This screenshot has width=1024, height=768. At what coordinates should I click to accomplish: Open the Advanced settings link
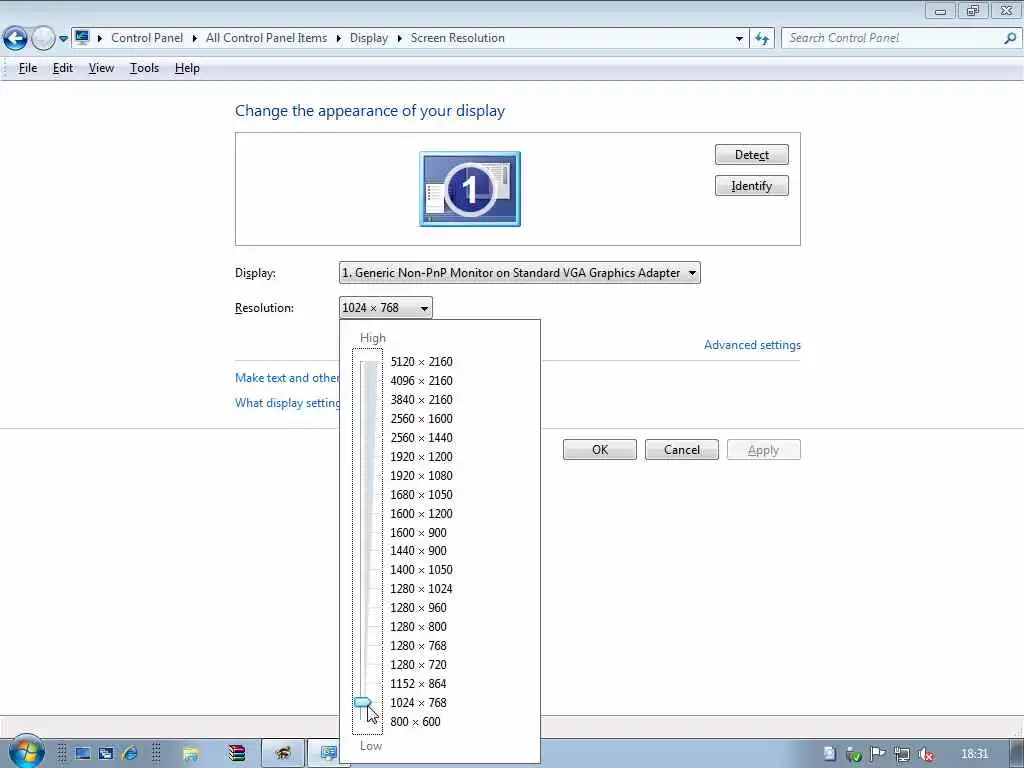[752, 345]
